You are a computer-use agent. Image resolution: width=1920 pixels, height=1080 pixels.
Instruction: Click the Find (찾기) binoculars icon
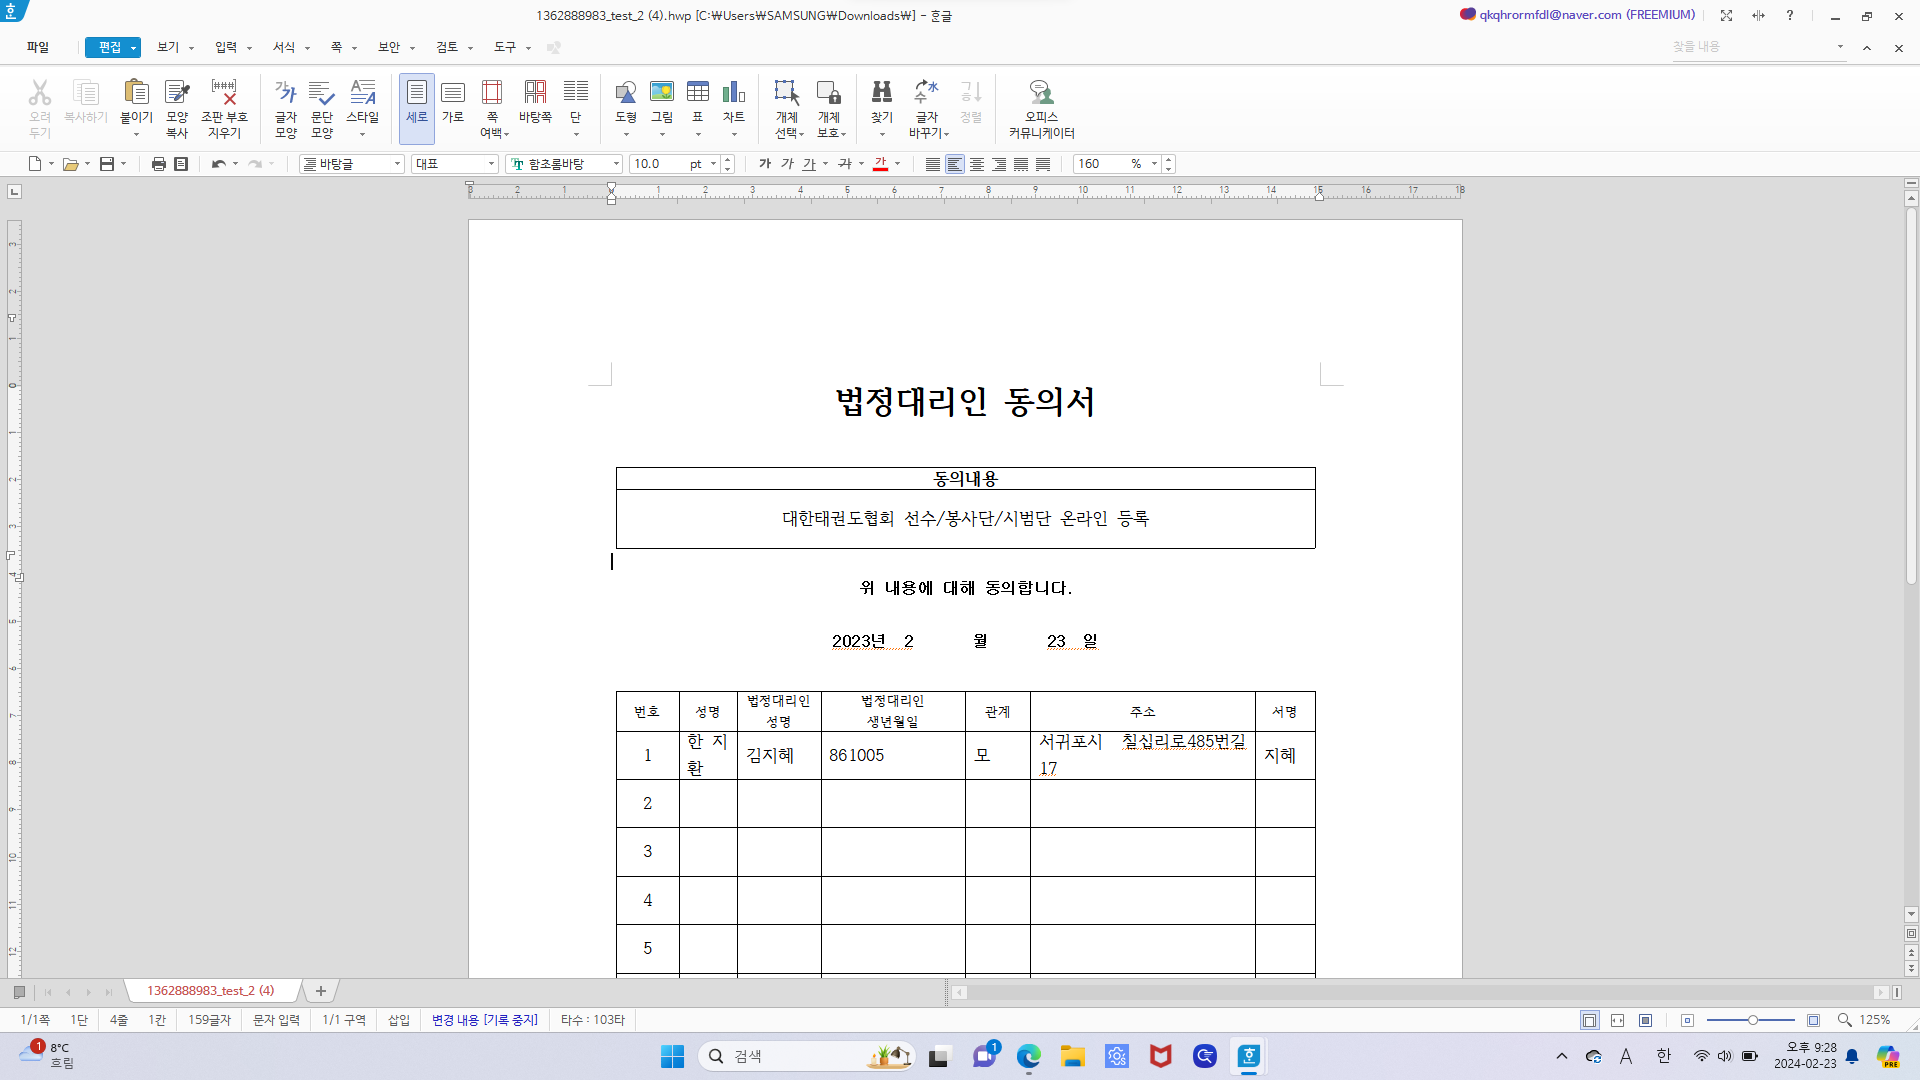(882, 93)
